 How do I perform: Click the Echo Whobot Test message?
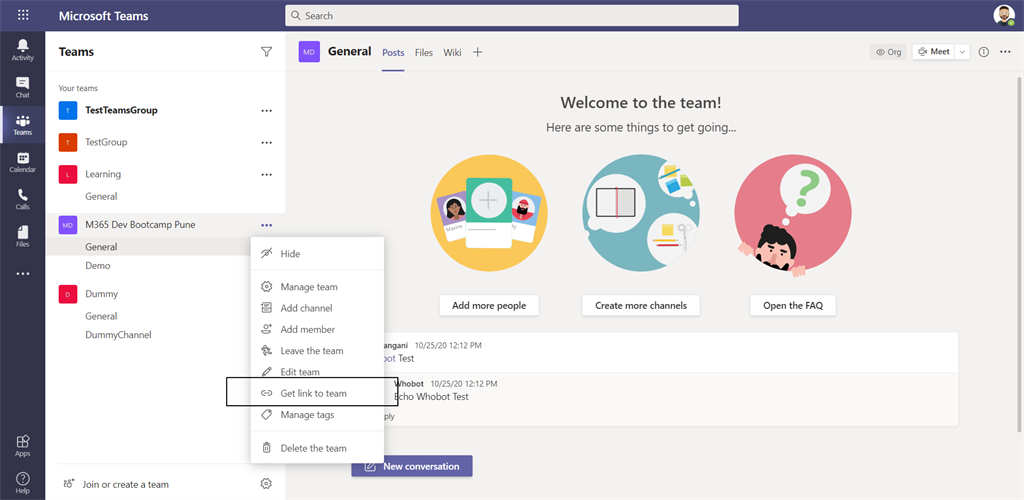pyautogui.click(x=431, y=396)
